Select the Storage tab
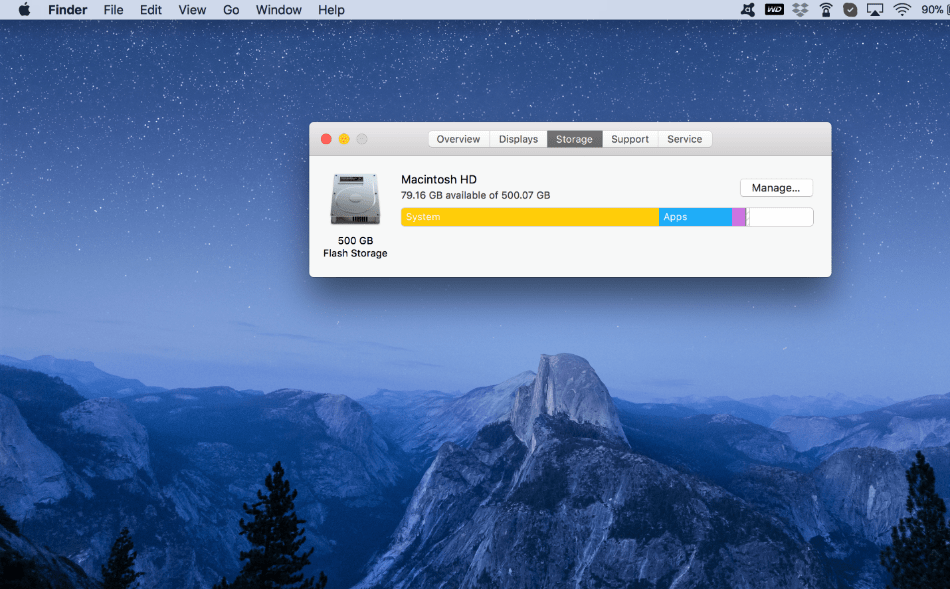 (574, 139)
